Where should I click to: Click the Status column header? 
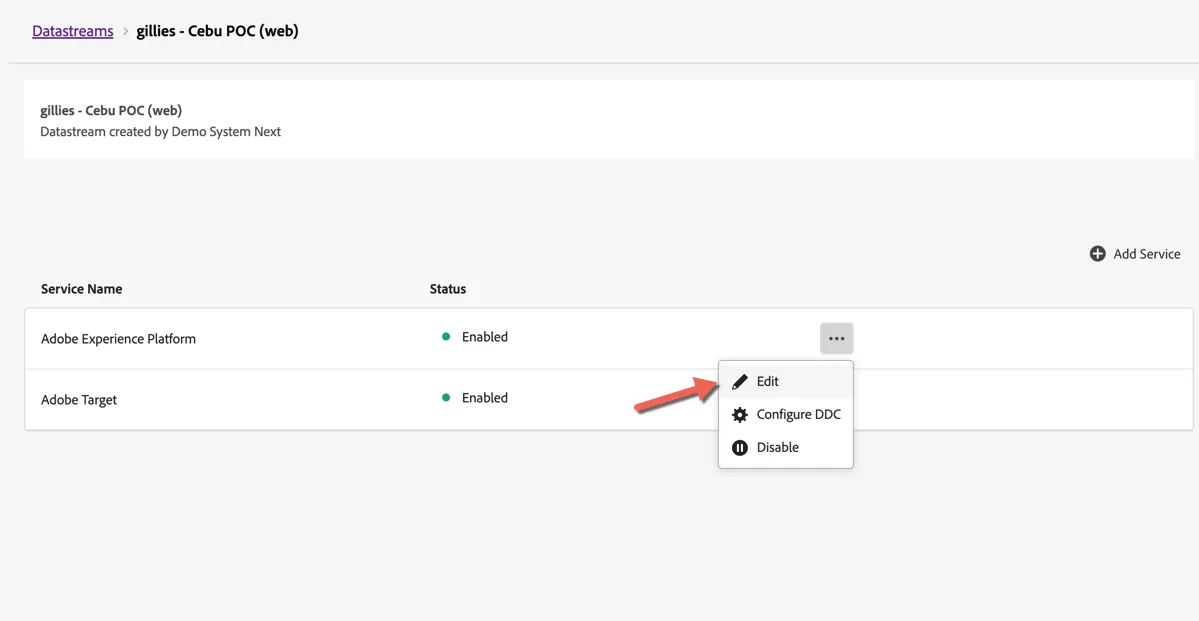tap(448, 289)
